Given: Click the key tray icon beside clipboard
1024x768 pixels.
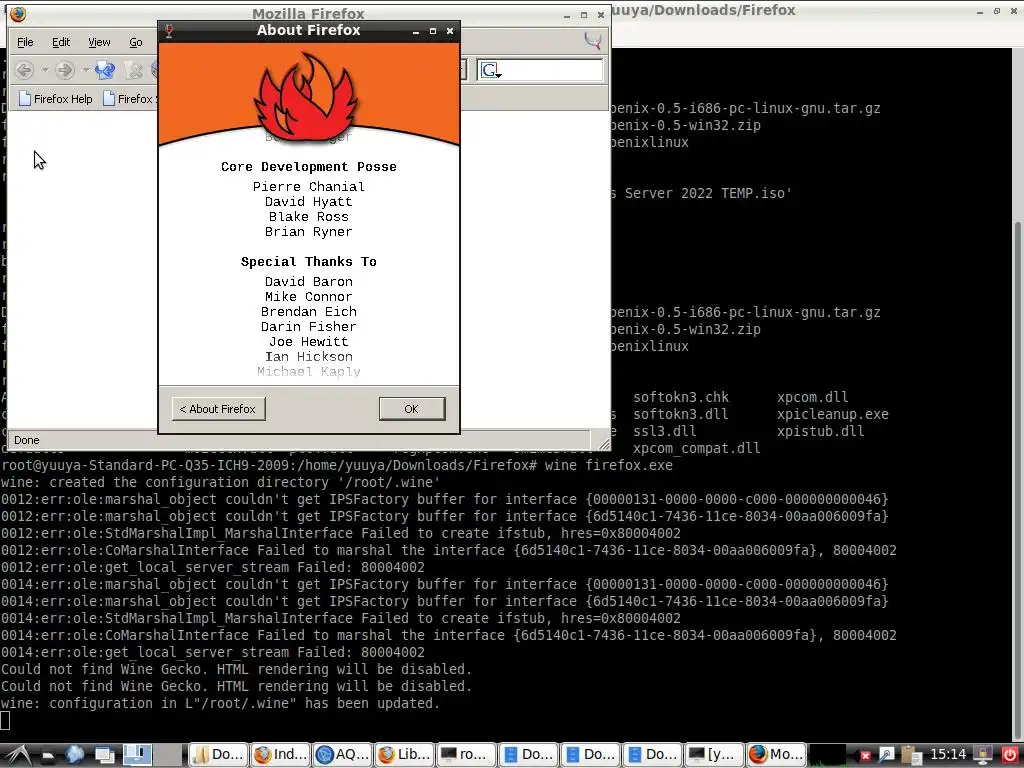Looking at the screenshot, I should coord(886,755).
